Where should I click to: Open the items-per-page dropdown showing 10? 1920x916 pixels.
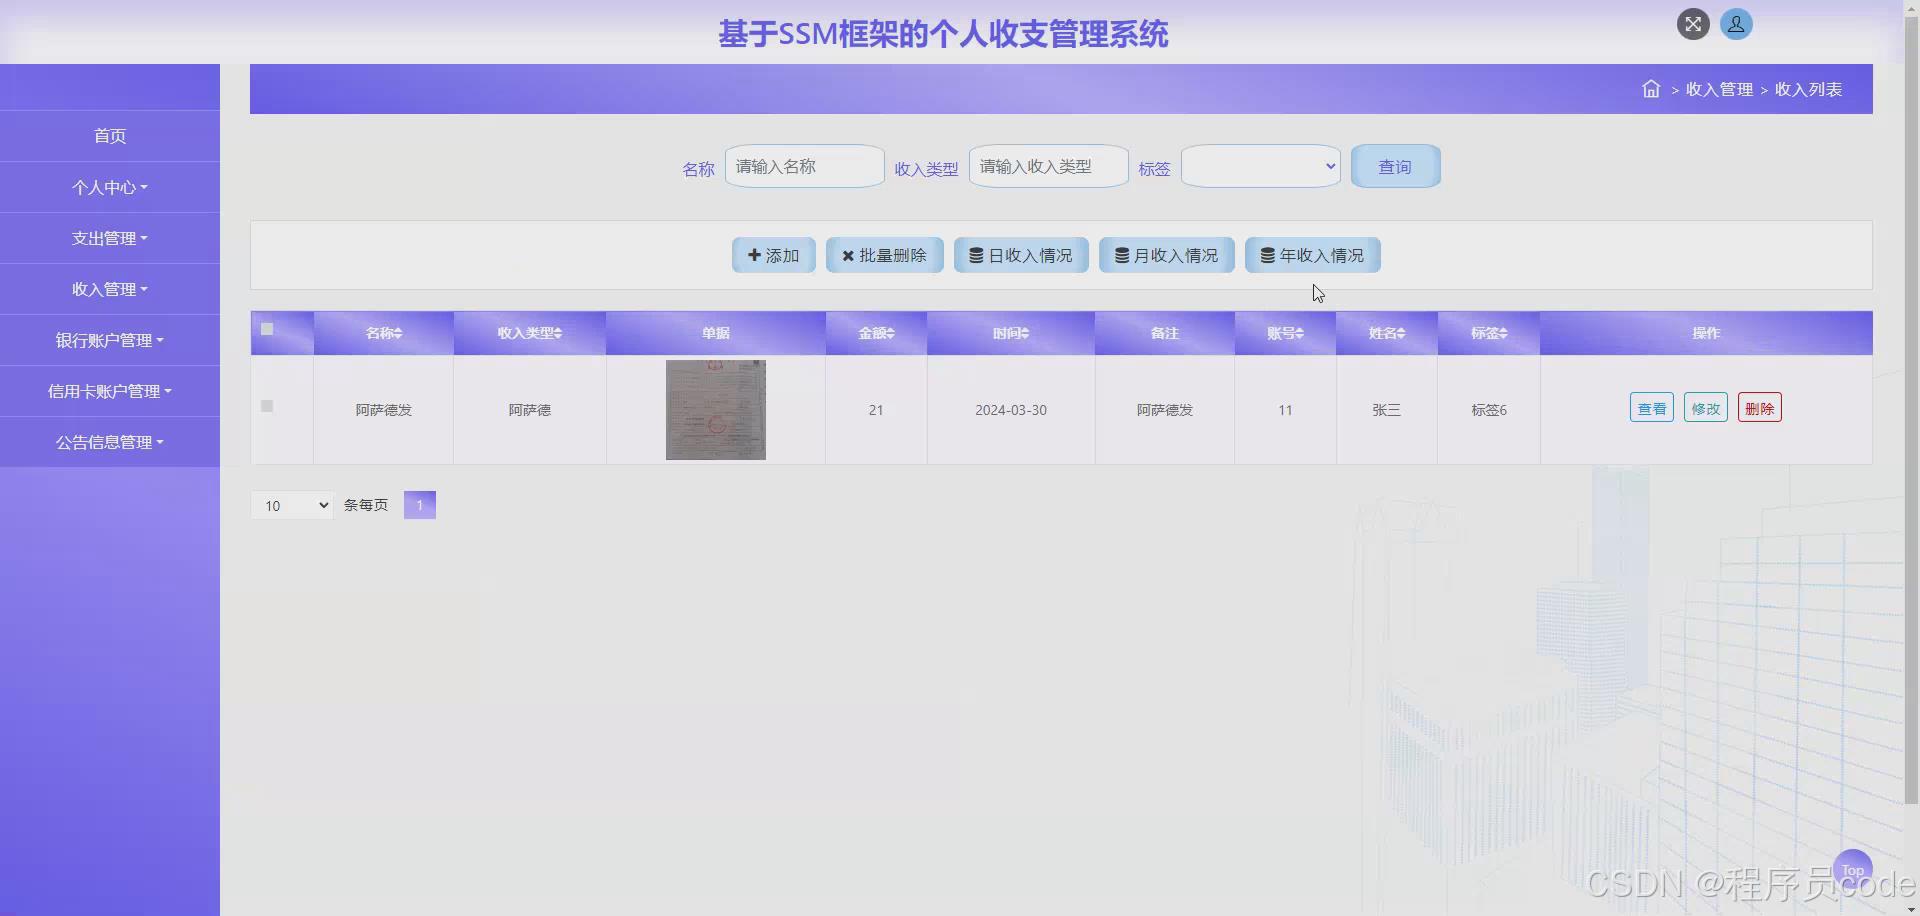290,505
